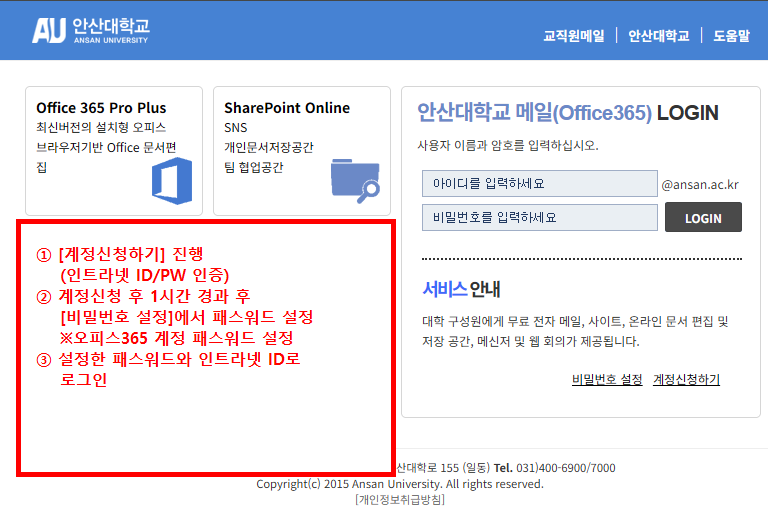Image resolution: width=768 pixels, height=528 pixels.
Task: Click the Tel. 031)400-6900/7000 text
Action: (x=554, y=468)
